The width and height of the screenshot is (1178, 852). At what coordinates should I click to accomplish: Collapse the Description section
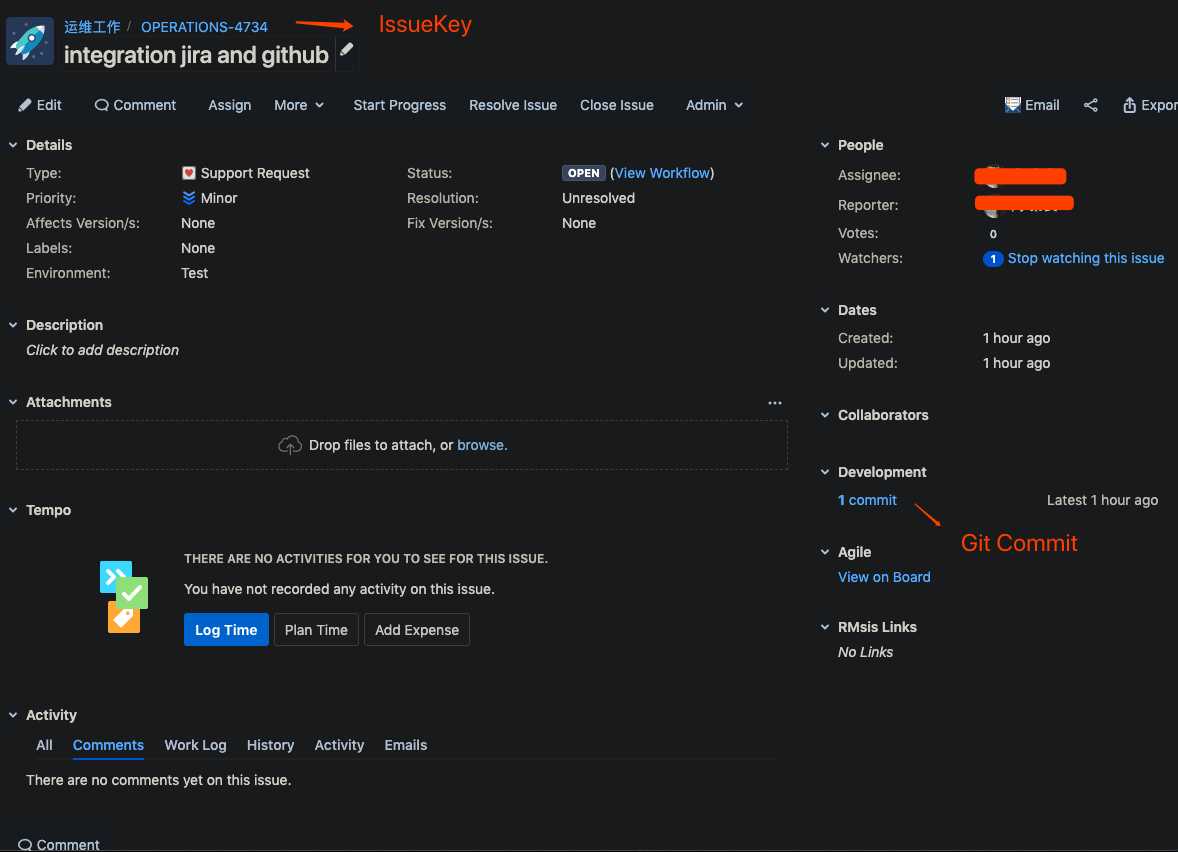(x=13, y=325)
